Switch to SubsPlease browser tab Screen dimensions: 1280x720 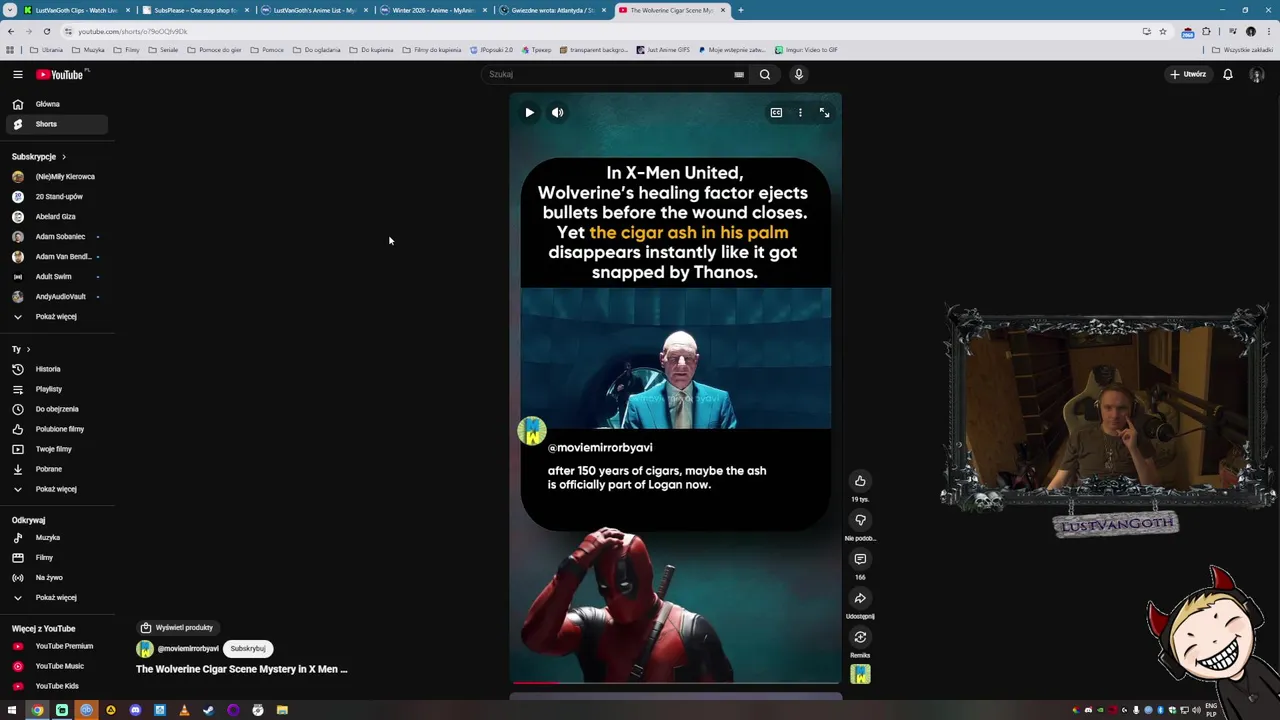pos(194,10)
